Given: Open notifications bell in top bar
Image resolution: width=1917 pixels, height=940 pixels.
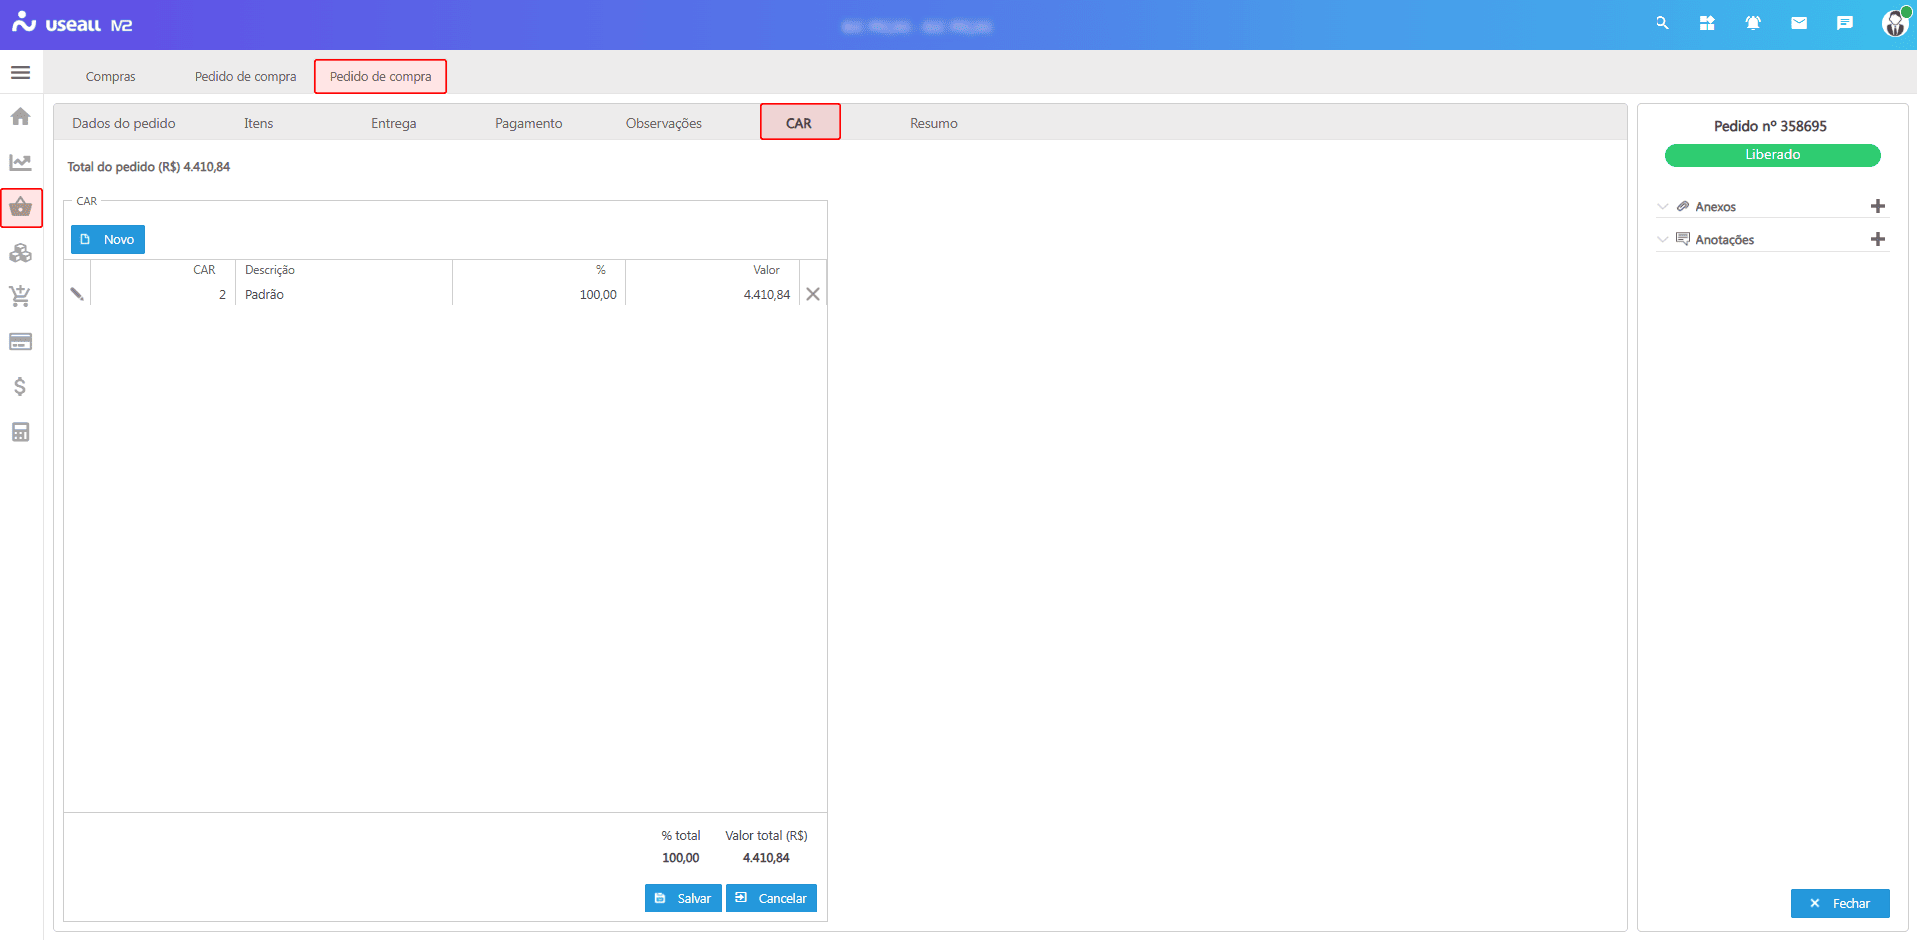Looking at the screenshot, I should click(x=1753, y=23).
